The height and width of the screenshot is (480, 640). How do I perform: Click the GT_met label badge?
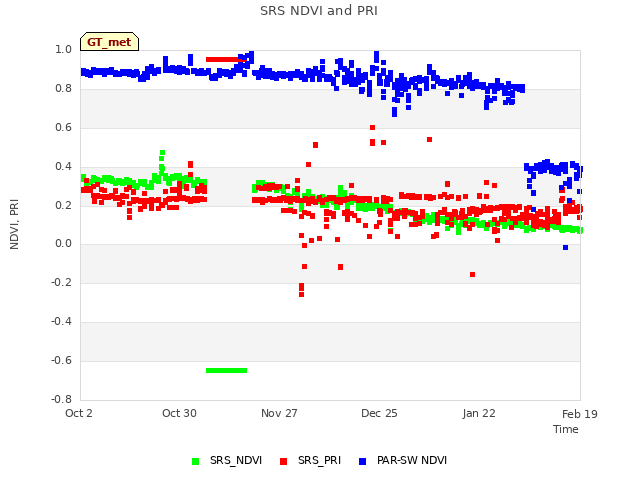tap(109, 42)
